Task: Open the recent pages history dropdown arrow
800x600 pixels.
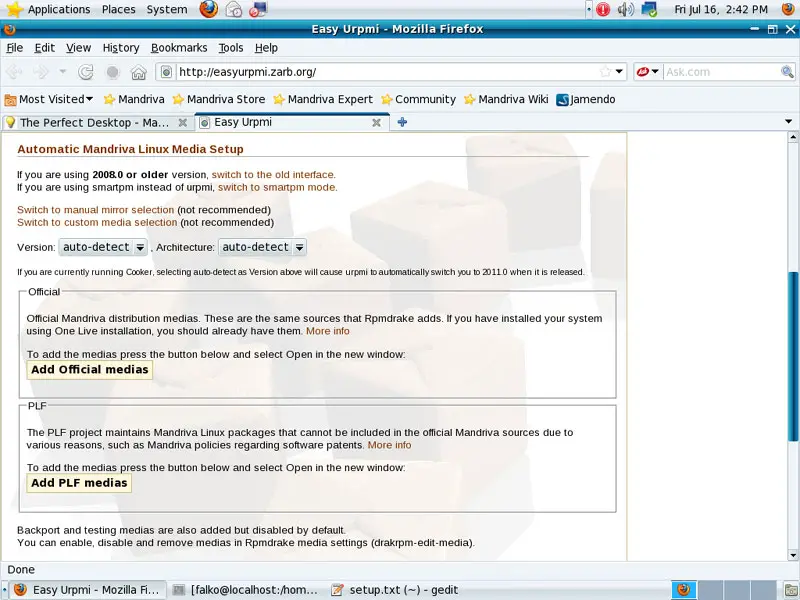Action: [x=63, y=72]
